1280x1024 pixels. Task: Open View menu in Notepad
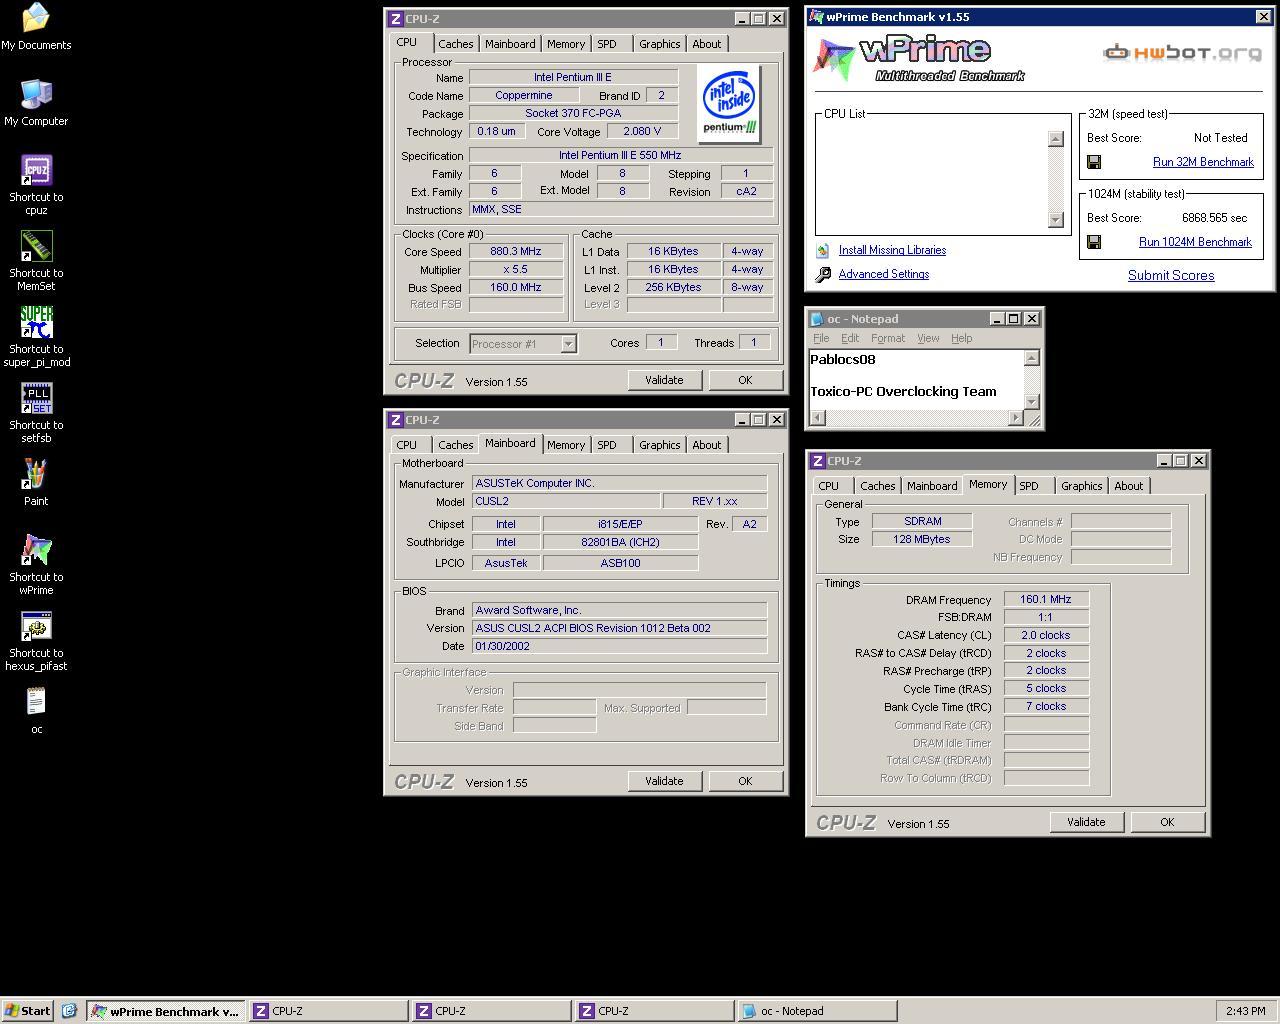[x=928, y=338]
